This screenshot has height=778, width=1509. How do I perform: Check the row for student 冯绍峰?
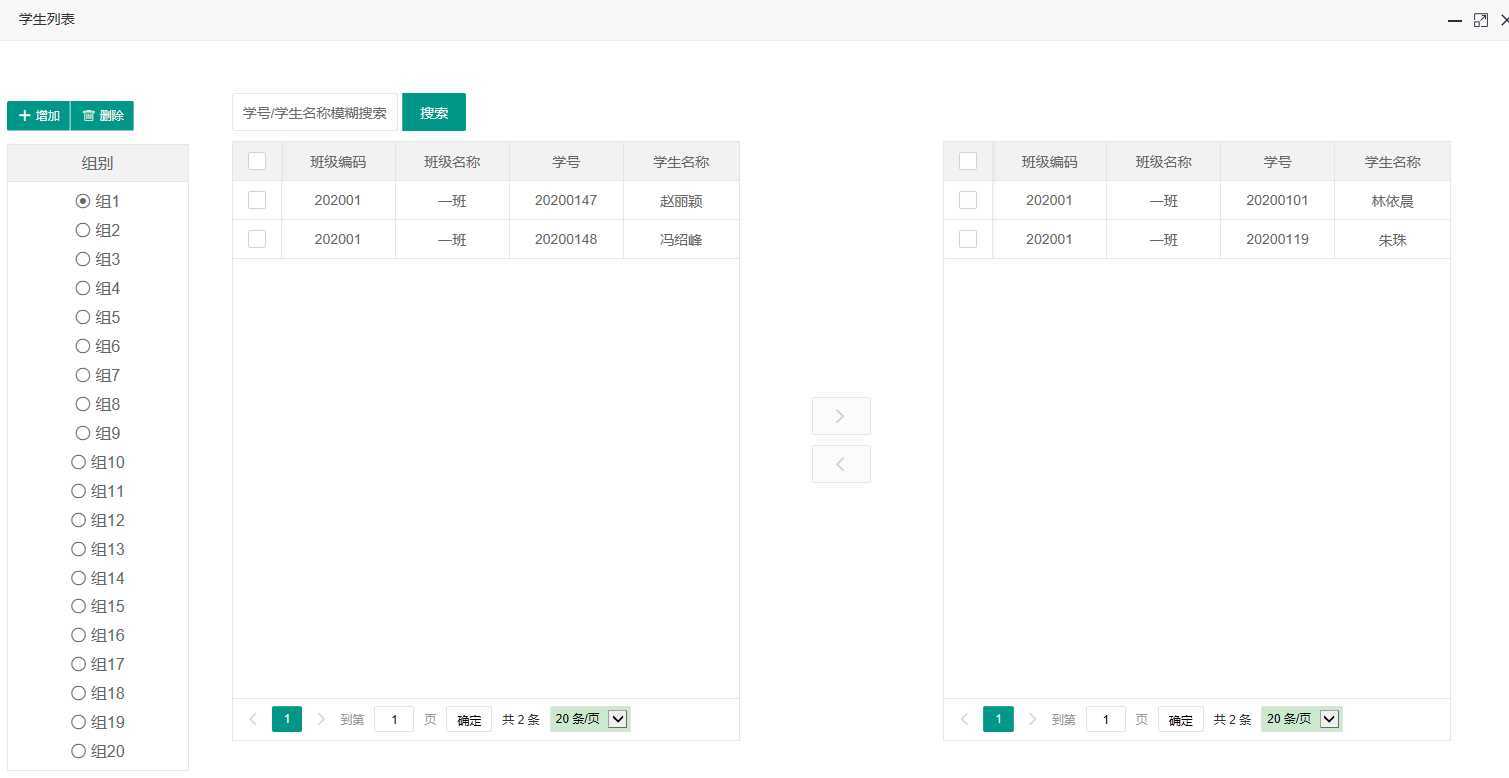coord(257,239)
